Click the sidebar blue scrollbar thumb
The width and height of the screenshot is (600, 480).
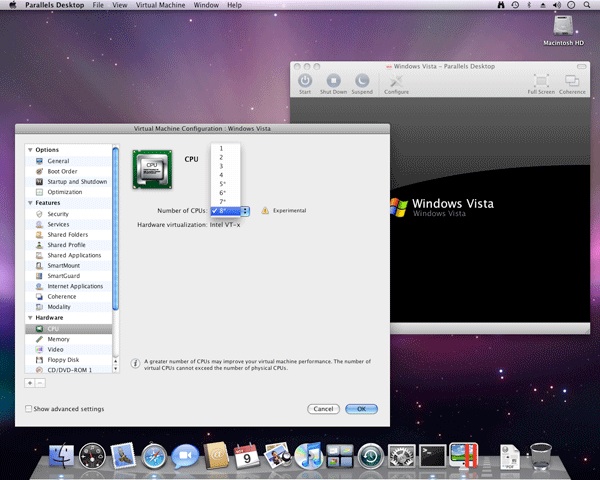click(x=116, y=229)
